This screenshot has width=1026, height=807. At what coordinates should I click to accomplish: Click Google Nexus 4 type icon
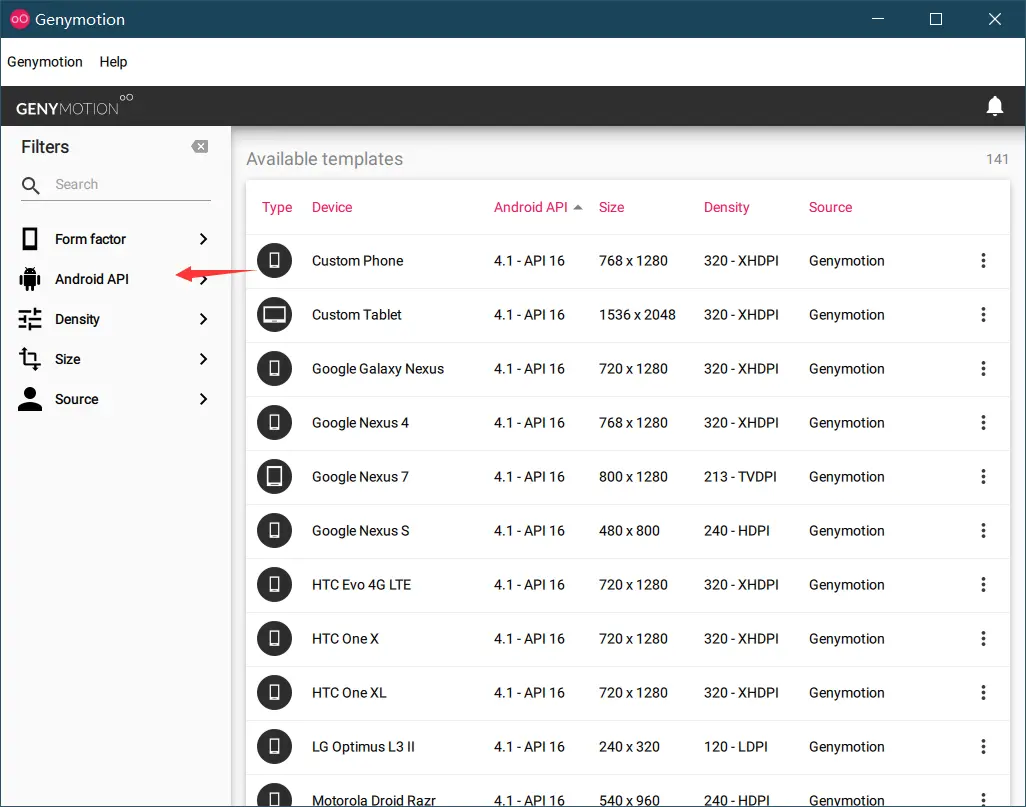(x=274, y=423)
